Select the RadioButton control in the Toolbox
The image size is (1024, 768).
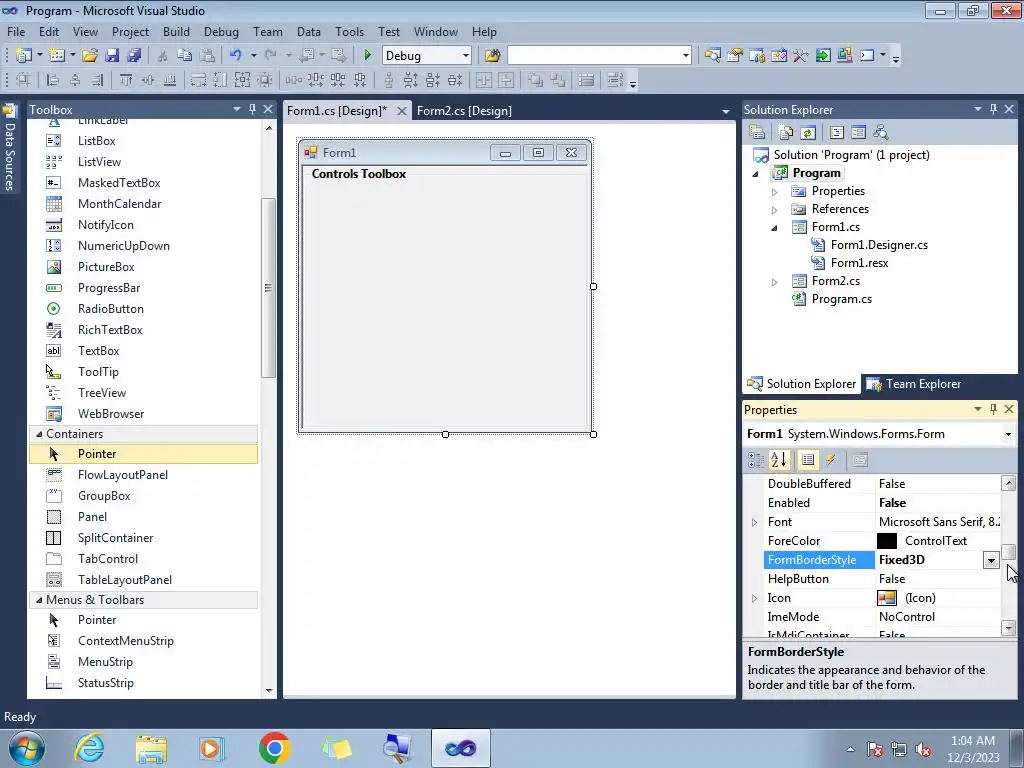pyautogui.click(x=110, y=309)
